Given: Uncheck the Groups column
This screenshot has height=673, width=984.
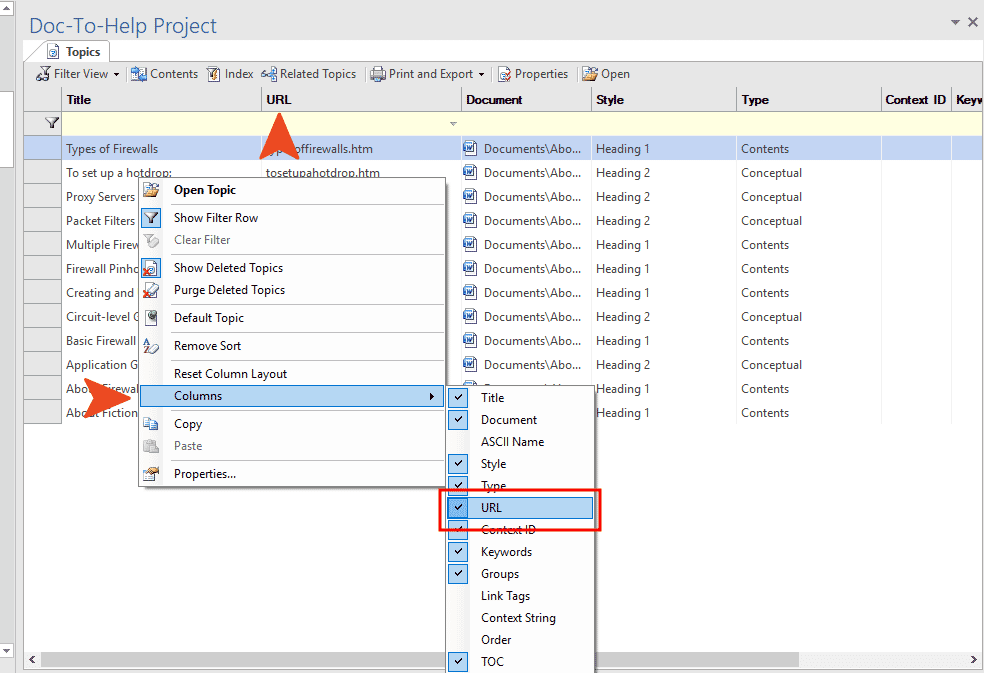Looking at the screenshot, I should (x=459, y=574).
